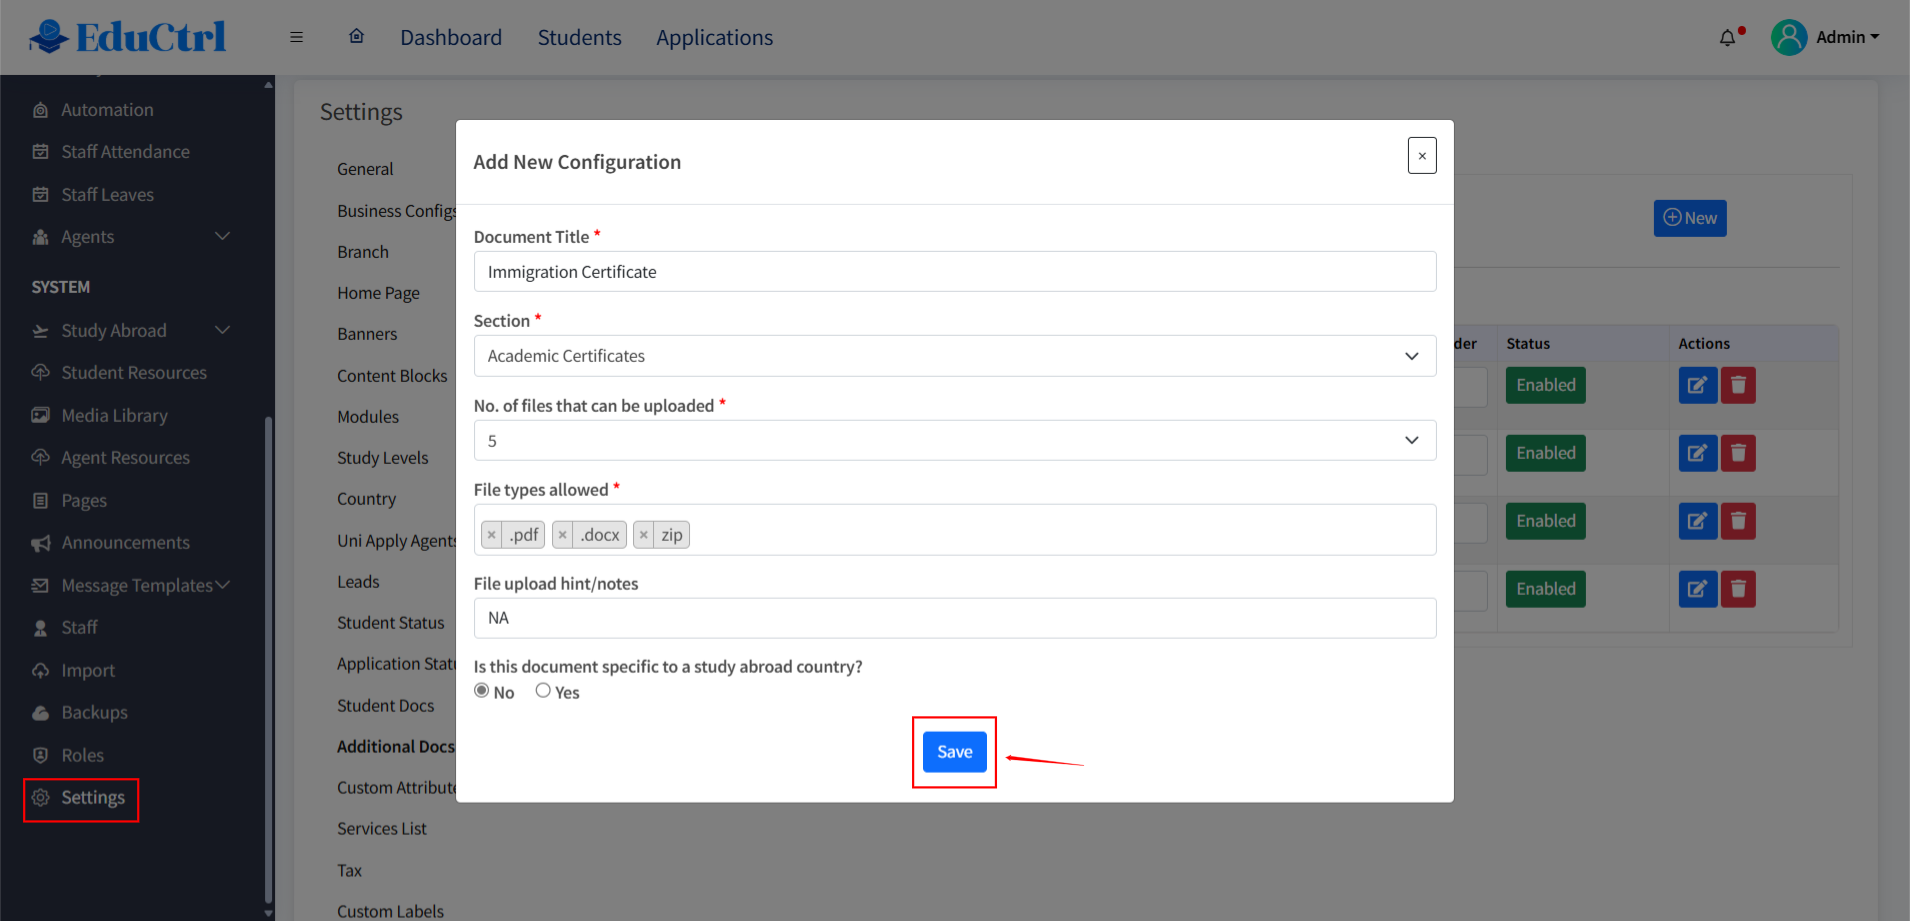Screen dimensions: 1910x921
Task: Open the Students top menu item
Action: [x=579, y=37]
